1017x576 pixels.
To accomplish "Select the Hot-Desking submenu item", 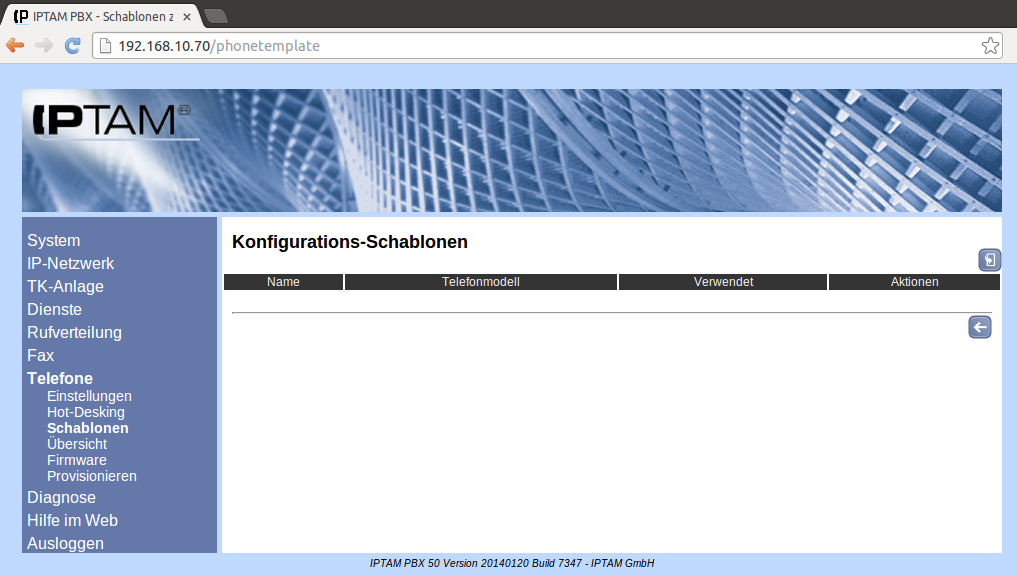I will [86, 412].
